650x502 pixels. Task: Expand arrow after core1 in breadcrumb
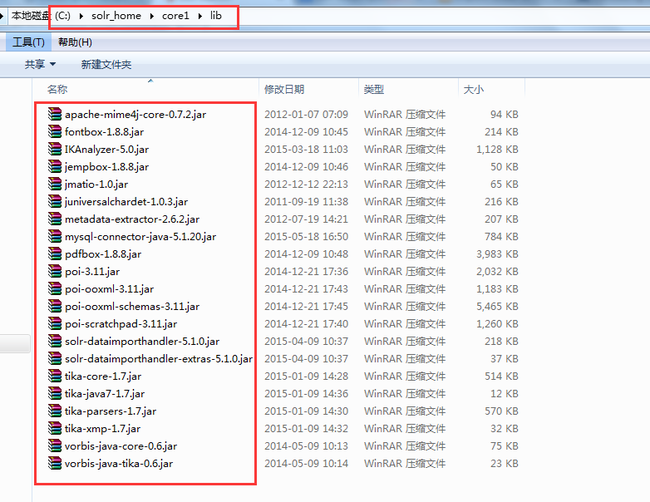click(200, 16)
